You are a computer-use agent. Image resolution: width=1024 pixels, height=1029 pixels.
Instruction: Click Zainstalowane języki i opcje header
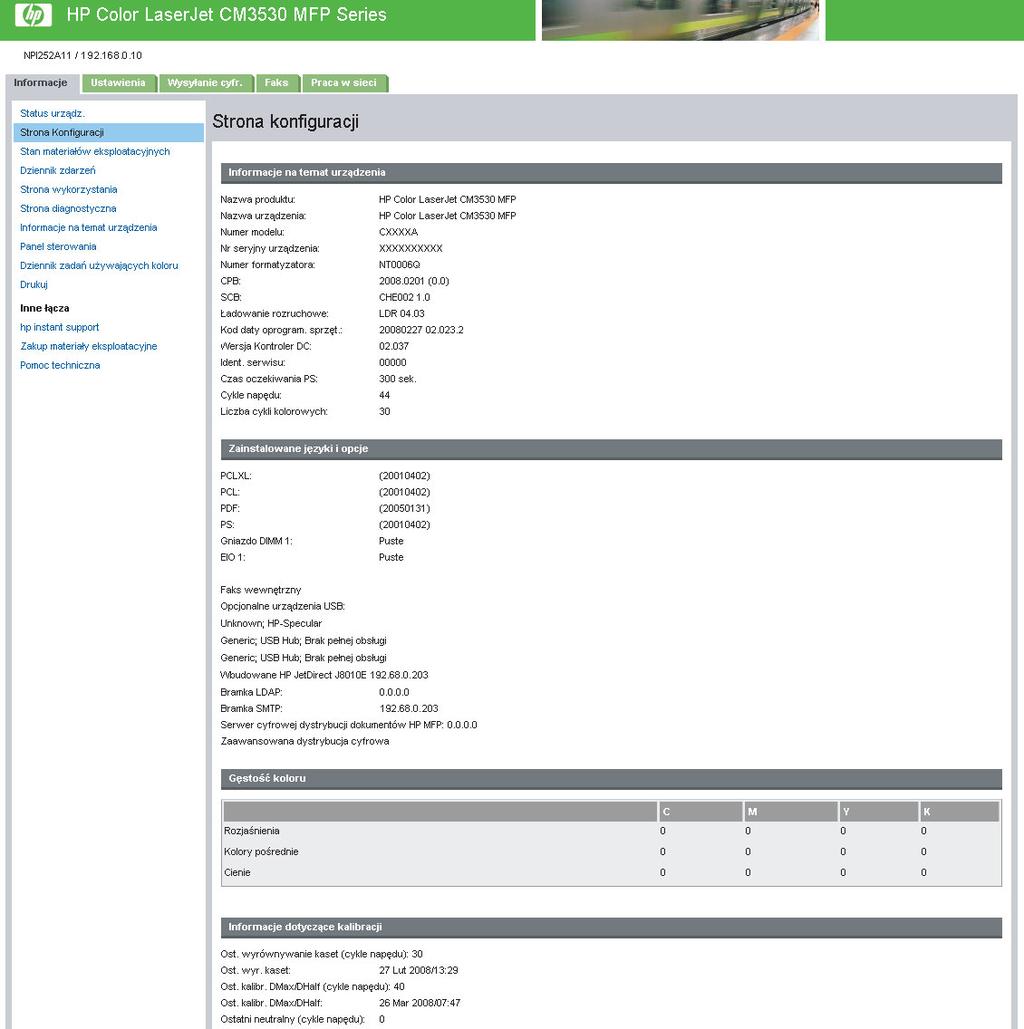[611, 449]
